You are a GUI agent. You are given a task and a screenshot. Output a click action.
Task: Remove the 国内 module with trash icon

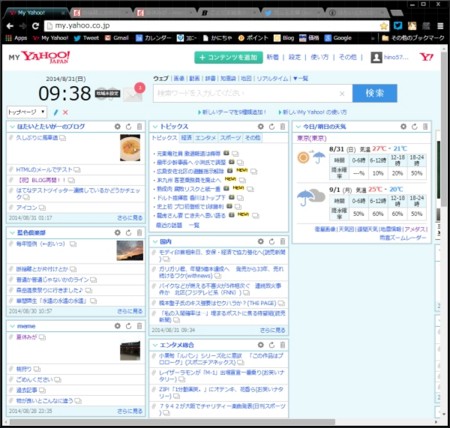coord(282,241)
